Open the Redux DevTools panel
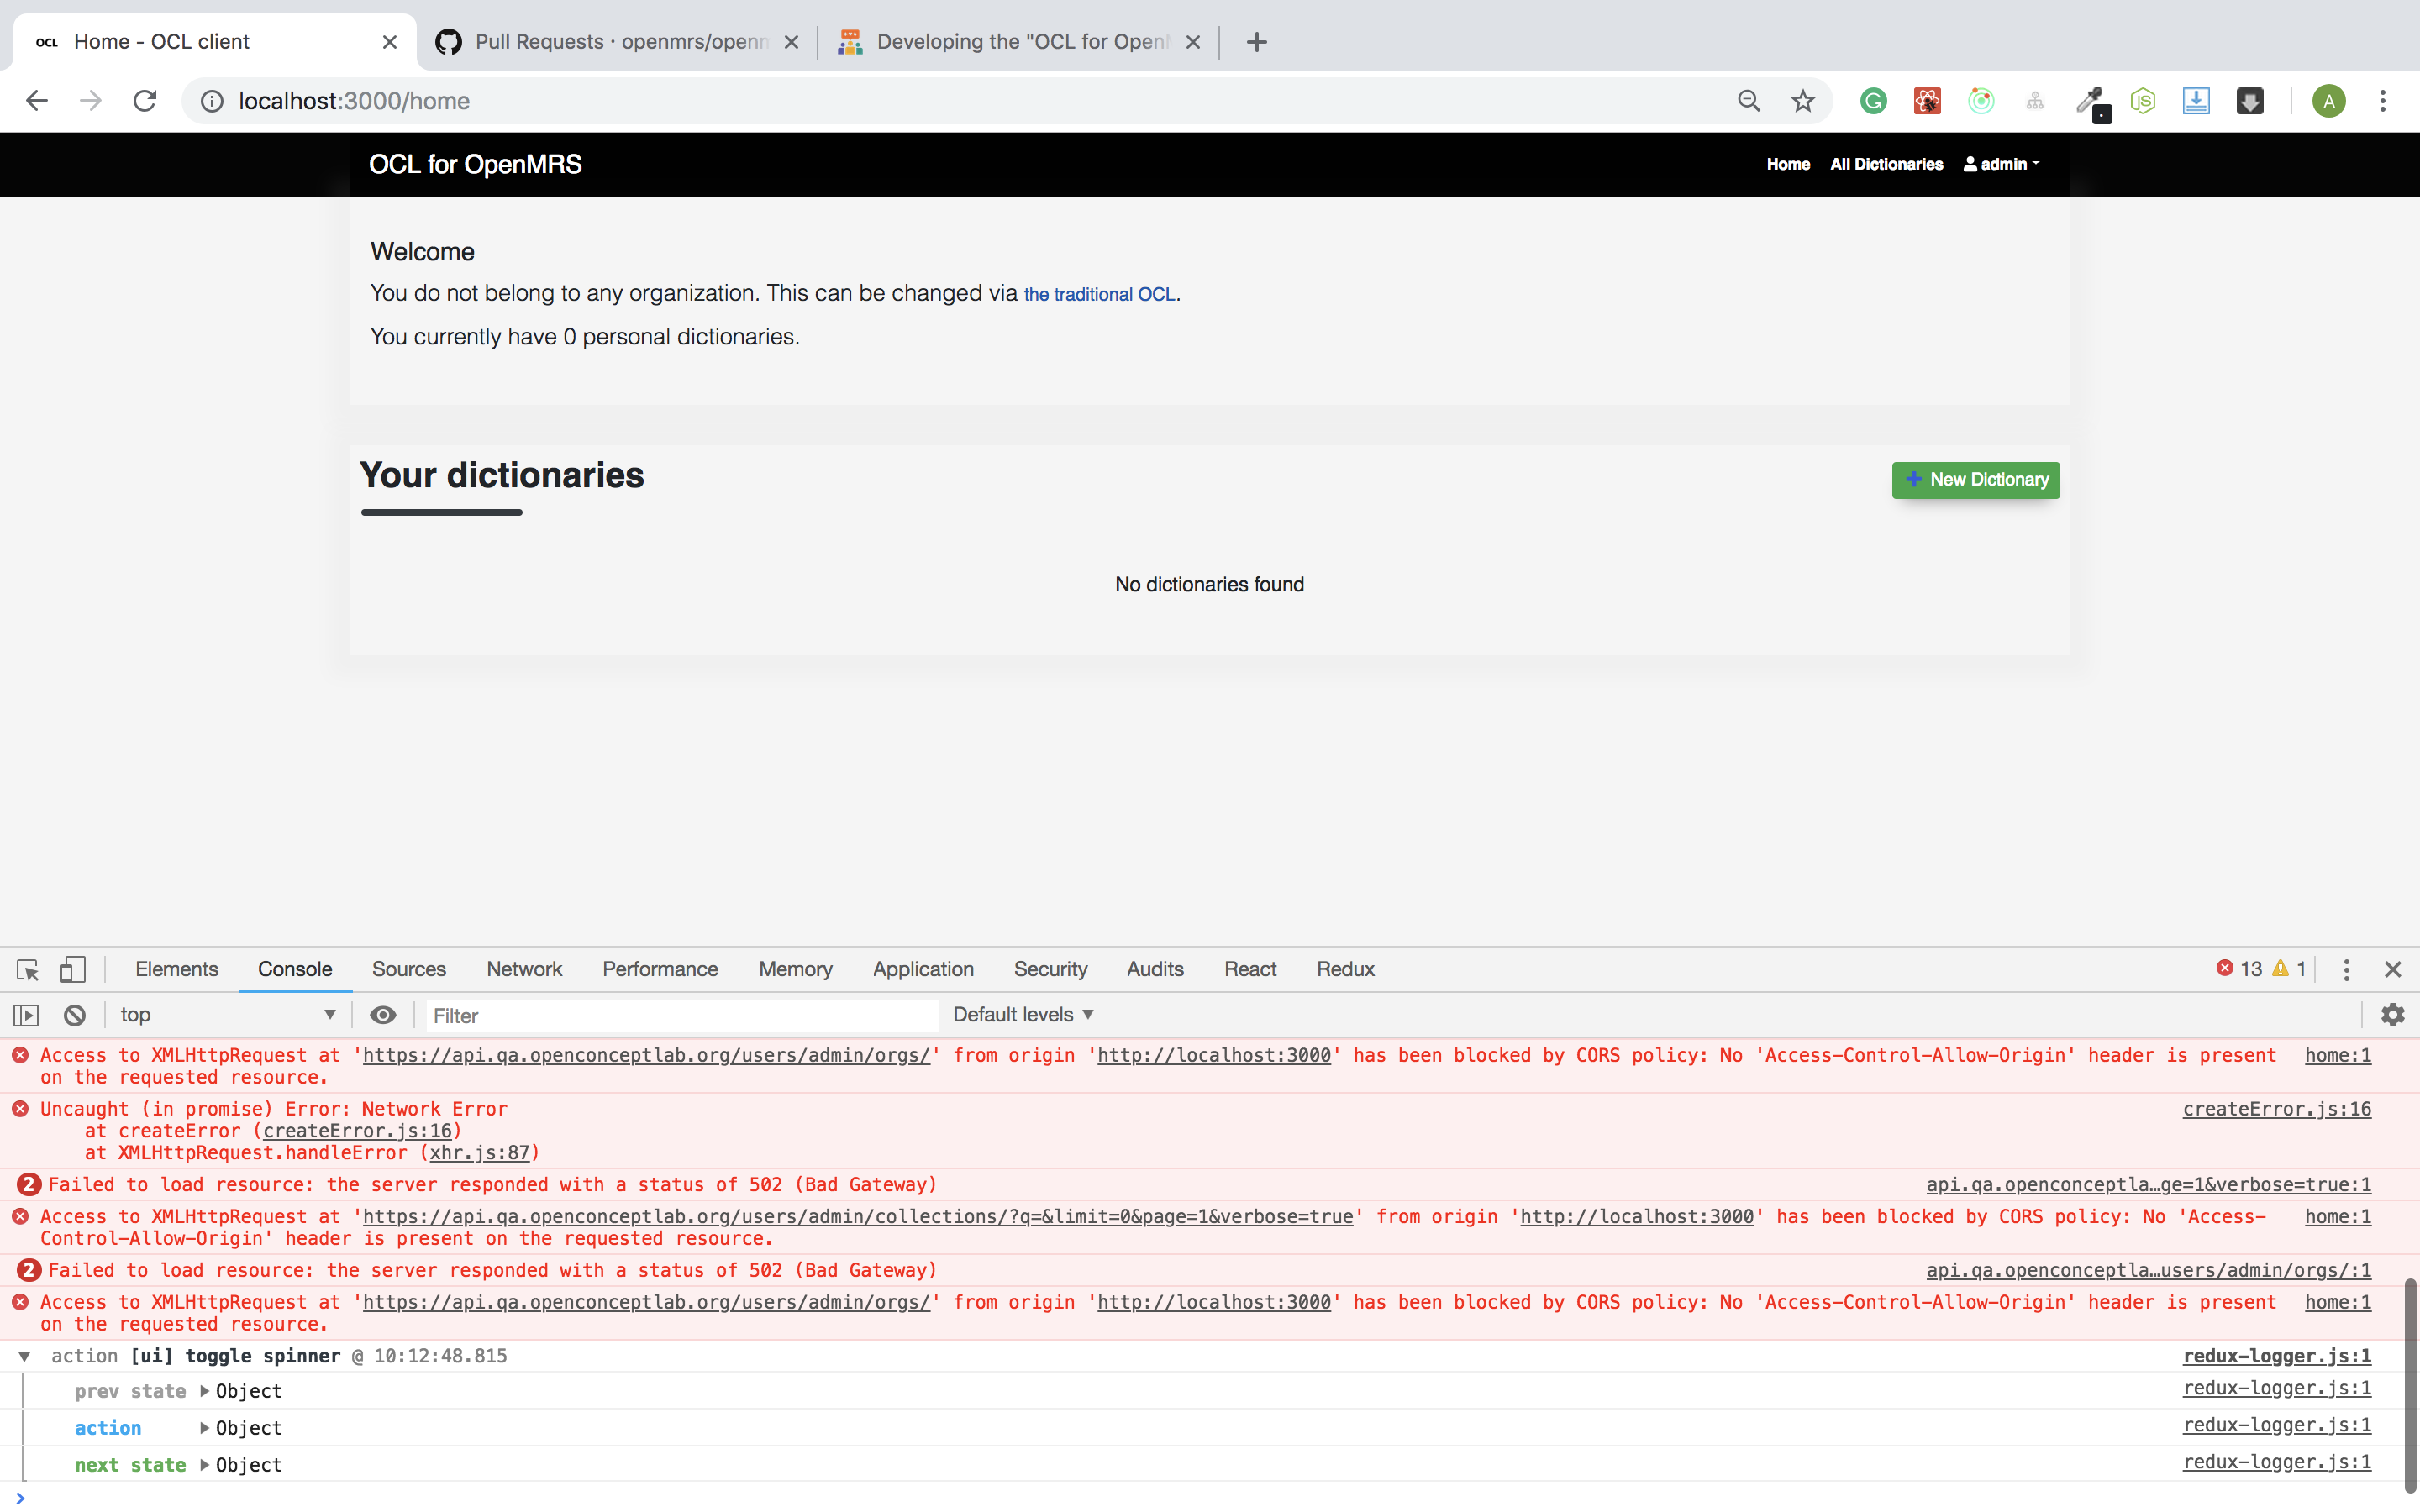Viewport: 2420px width, 1512px height. point(1345,969)
